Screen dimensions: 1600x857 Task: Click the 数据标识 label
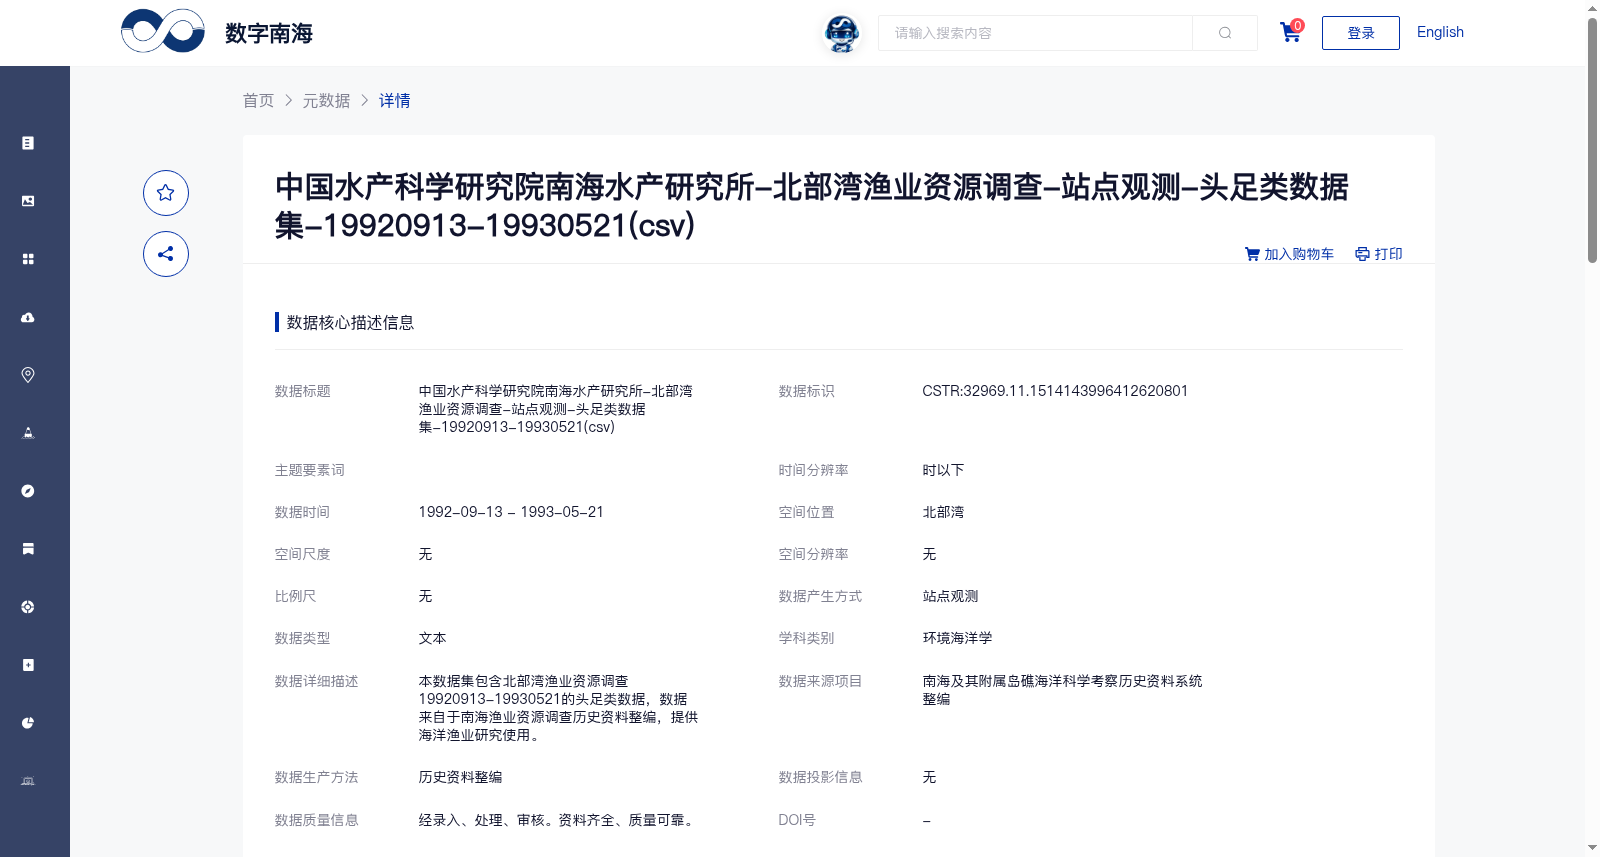(806, 391)
